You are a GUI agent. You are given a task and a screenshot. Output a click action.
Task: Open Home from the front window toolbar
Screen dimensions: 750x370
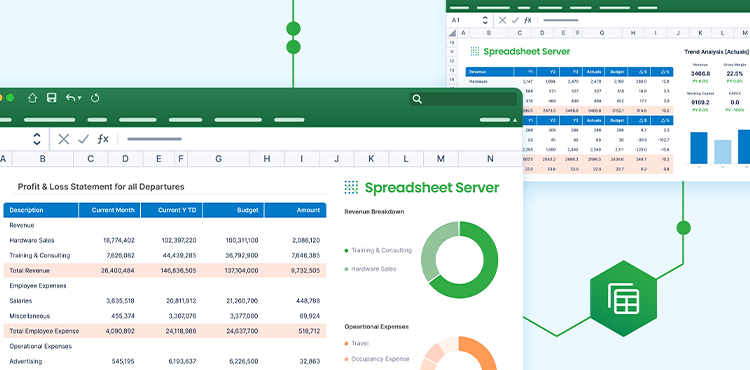(x=32, y=98)
